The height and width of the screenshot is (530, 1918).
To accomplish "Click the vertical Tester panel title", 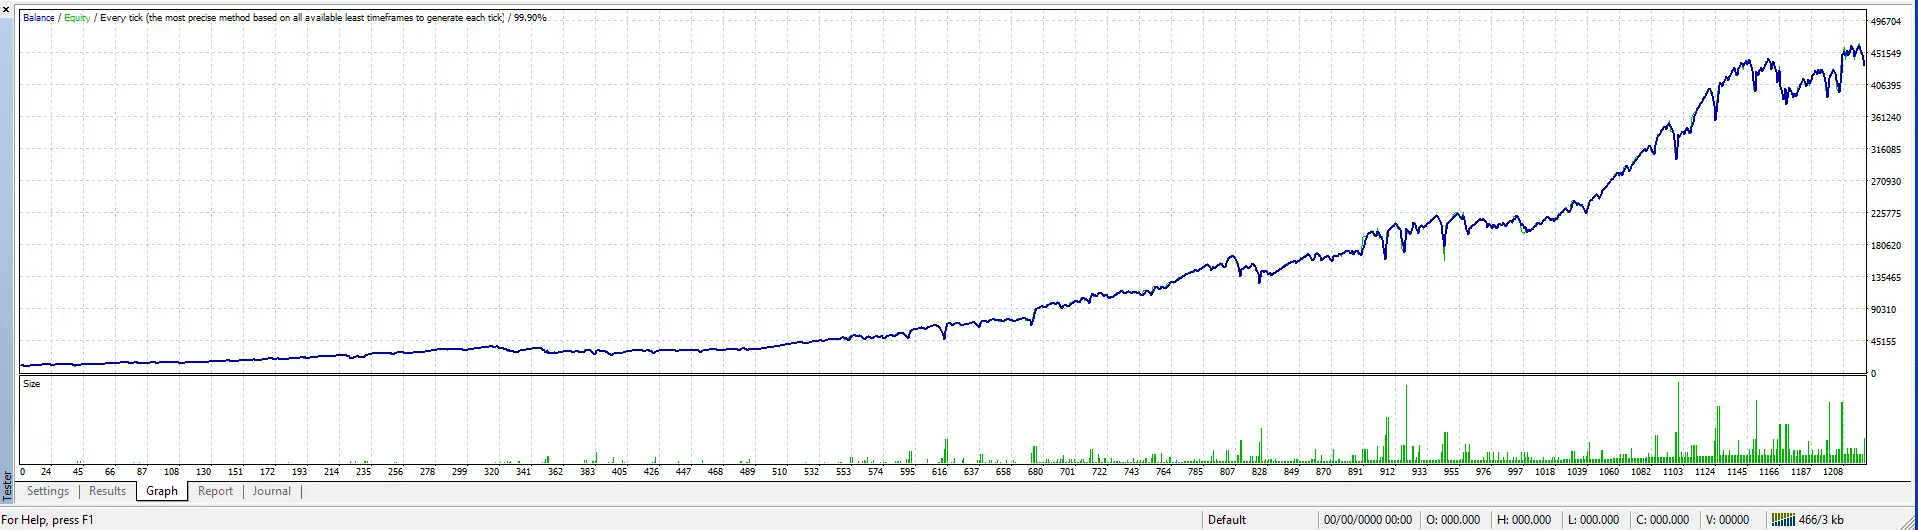I will pyautogui.click(x=8, y=485).
